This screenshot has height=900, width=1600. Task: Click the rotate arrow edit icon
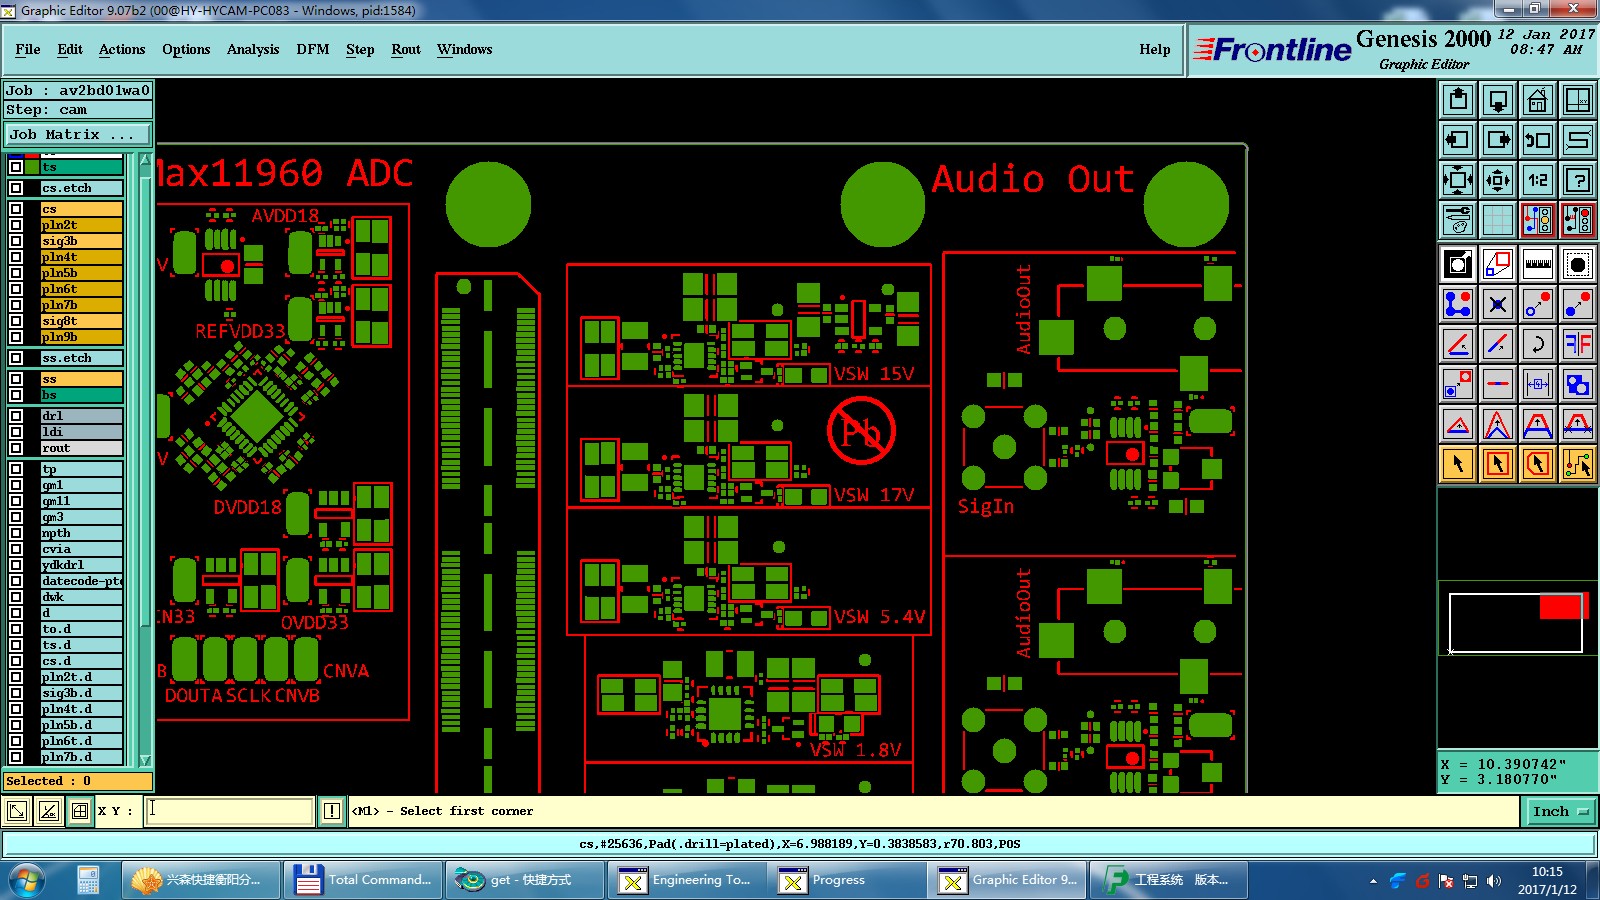pyautogui.click(x=1537, y=344)
